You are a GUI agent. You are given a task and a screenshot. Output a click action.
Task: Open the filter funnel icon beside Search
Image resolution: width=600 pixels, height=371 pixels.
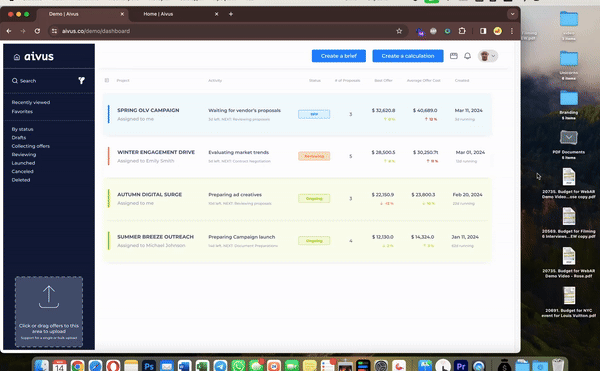pos(82,80)
